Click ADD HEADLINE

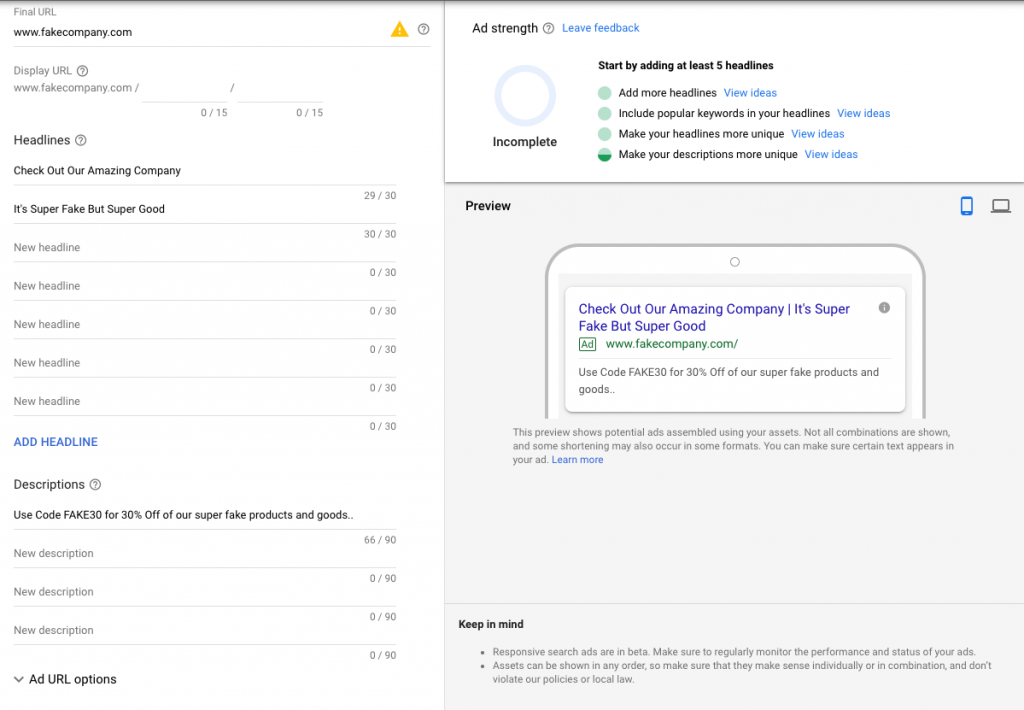(56, 442)
